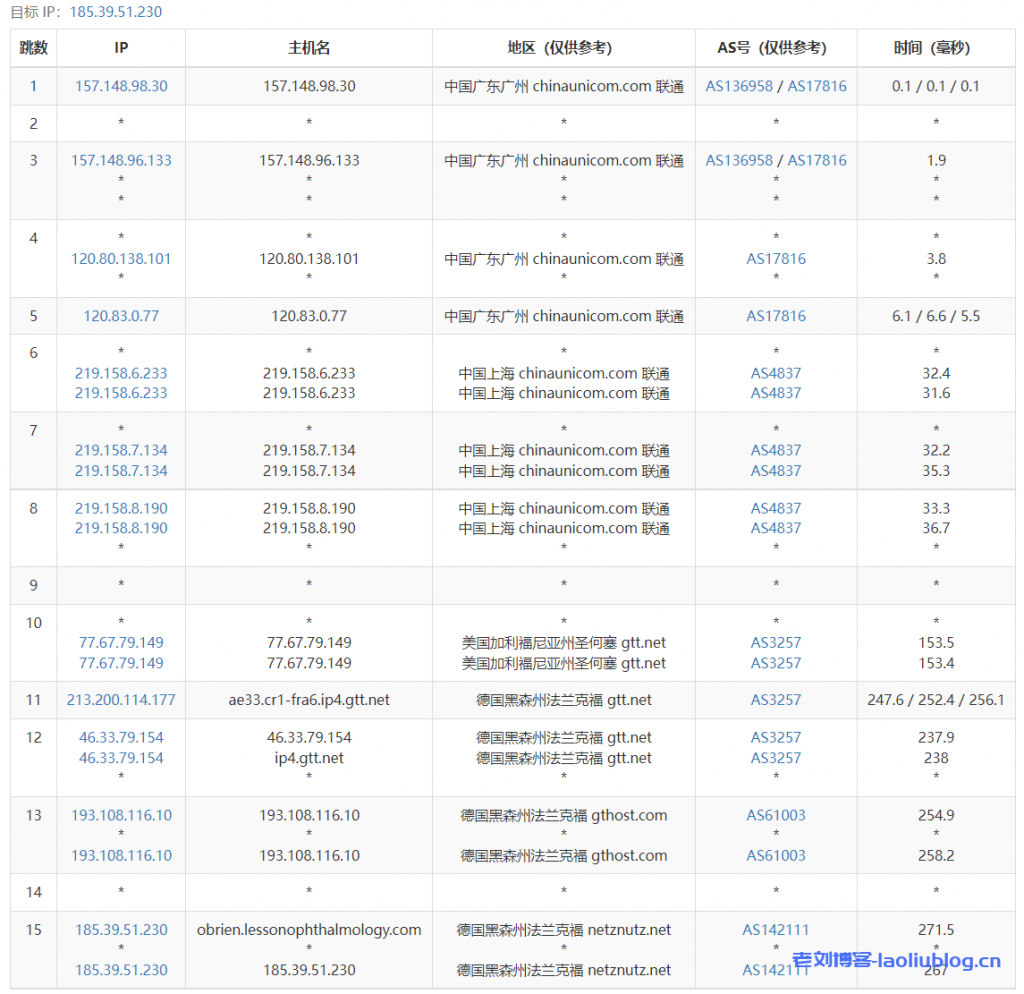The height and width of the screenshot is (994, 1024).
Task: Open the 157.148.98.30 IP link in hop 1
Action: coord(121,86)
